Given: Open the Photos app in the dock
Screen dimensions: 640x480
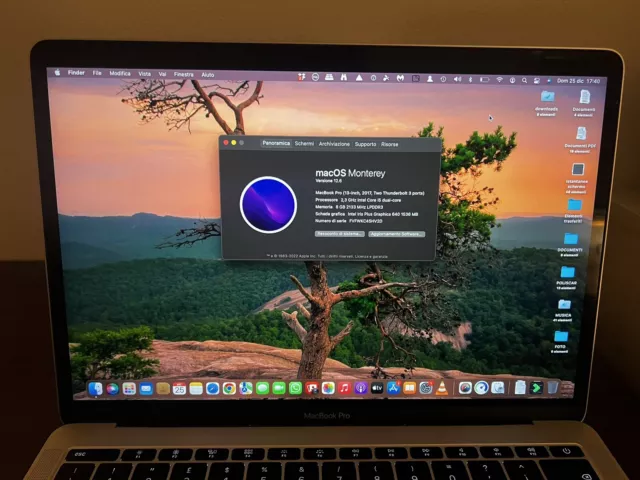Looking at the screenshot, I should click(x=328, y=388).
